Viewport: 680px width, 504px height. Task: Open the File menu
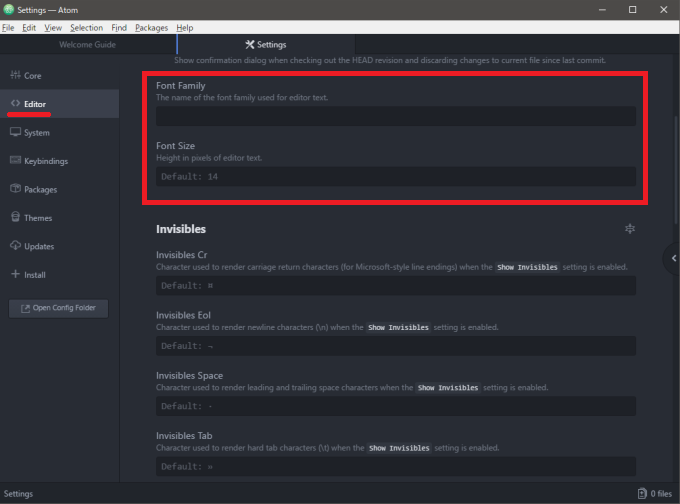8,28
